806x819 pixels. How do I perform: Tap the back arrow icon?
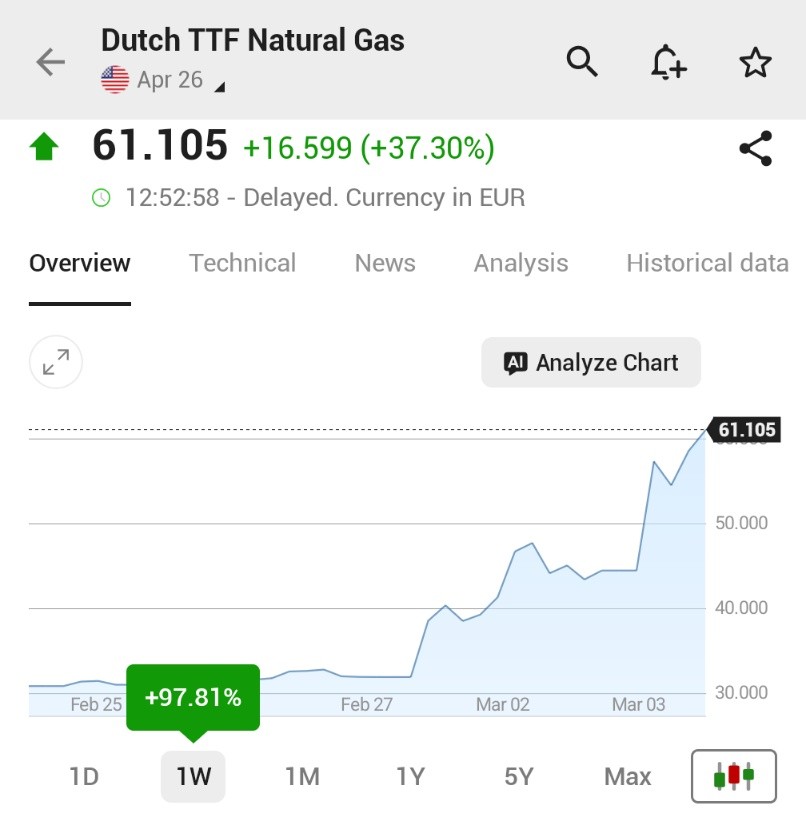point(50,62)
